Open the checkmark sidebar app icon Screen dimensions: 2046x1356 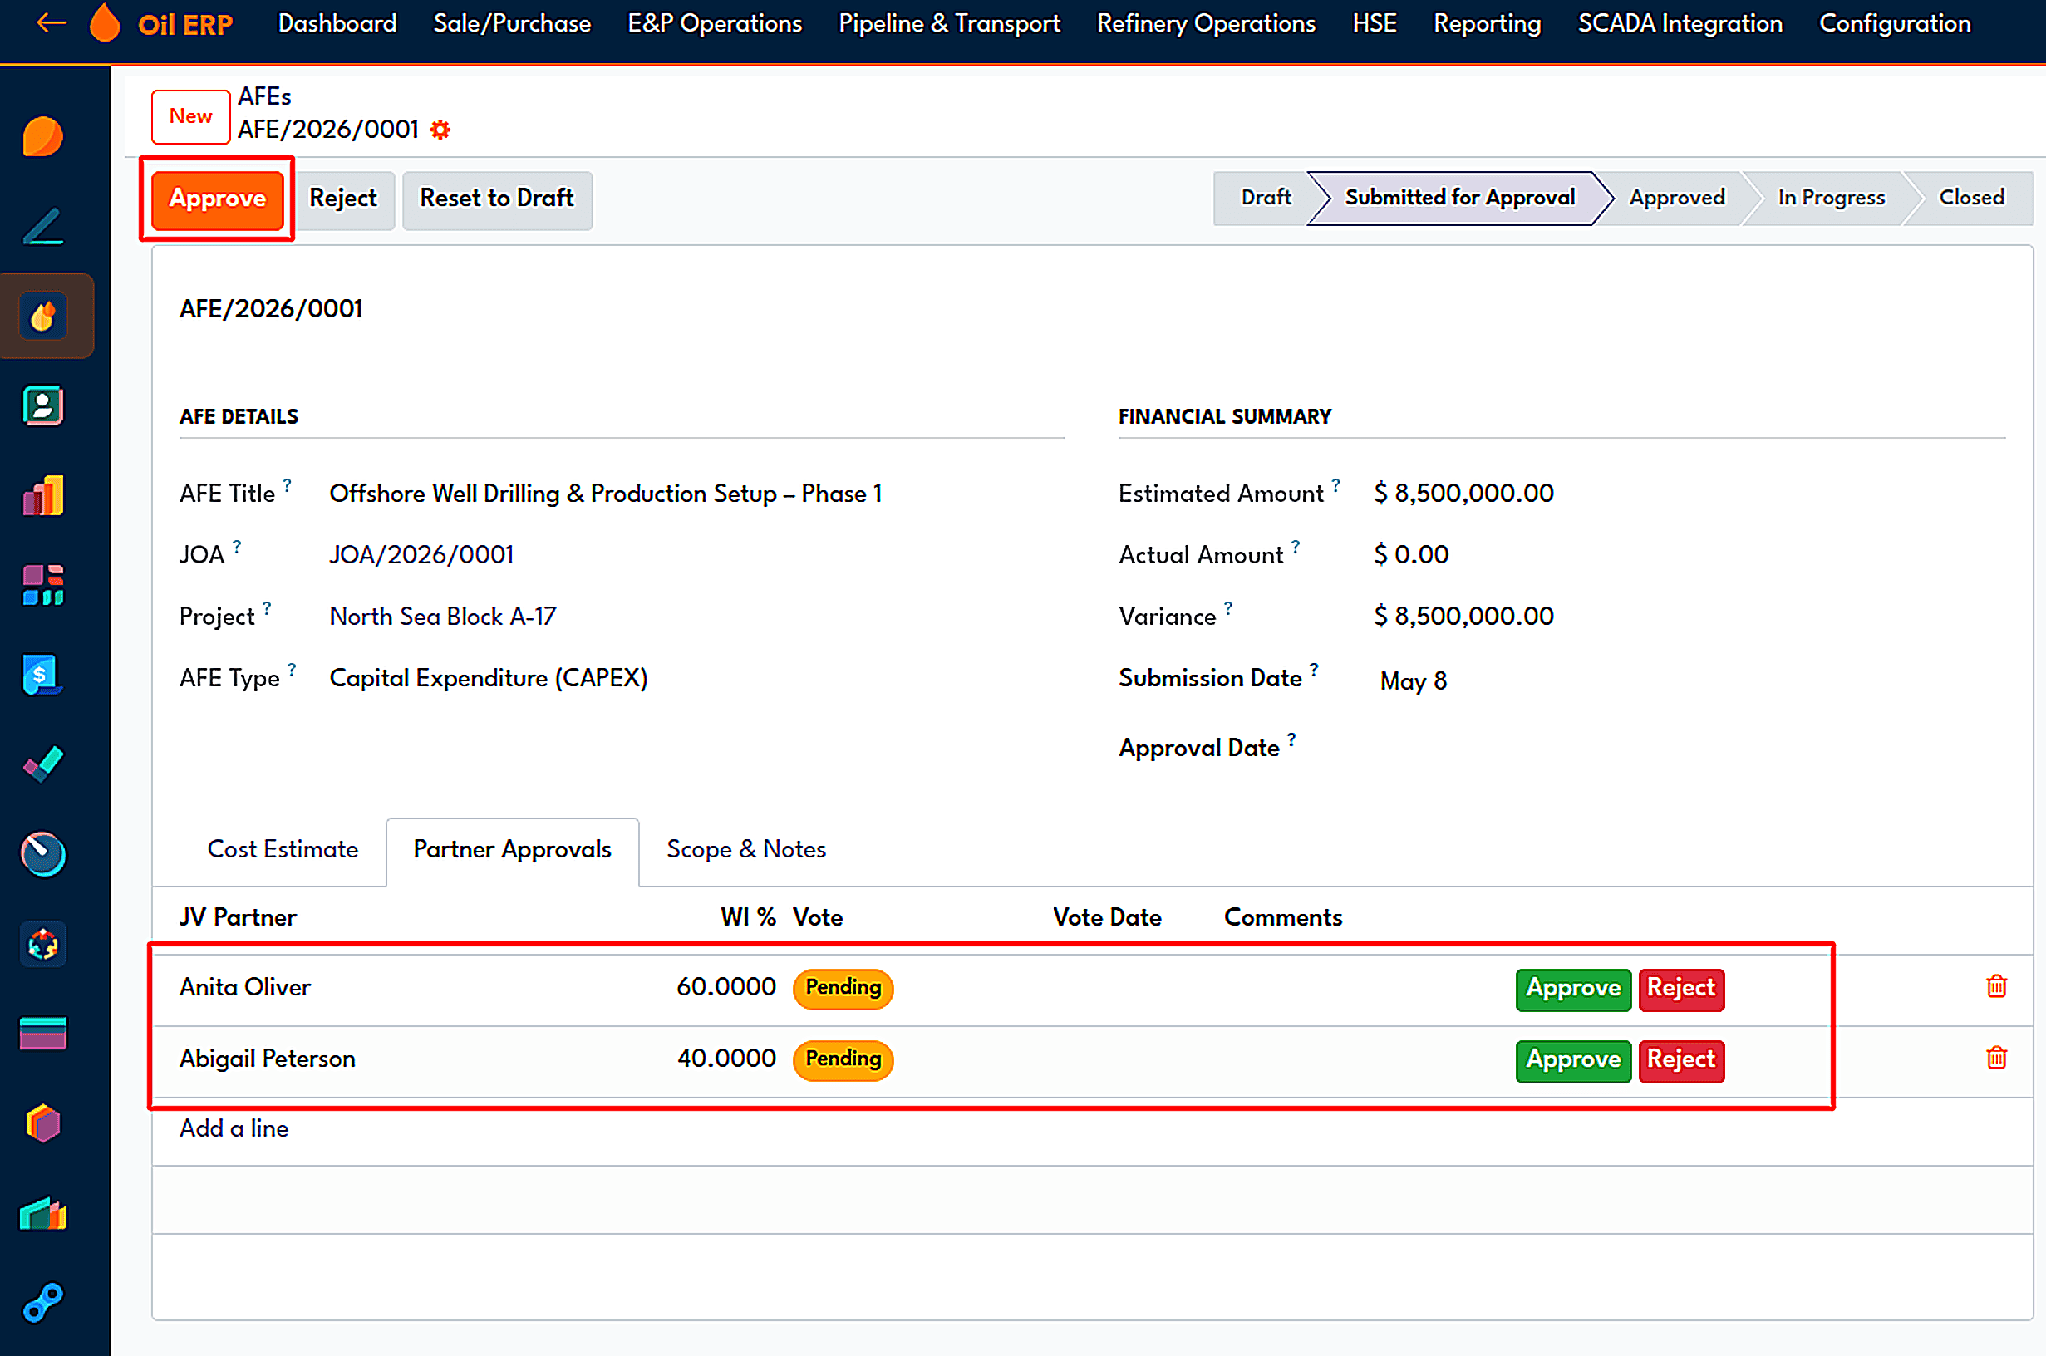point(43,765)
